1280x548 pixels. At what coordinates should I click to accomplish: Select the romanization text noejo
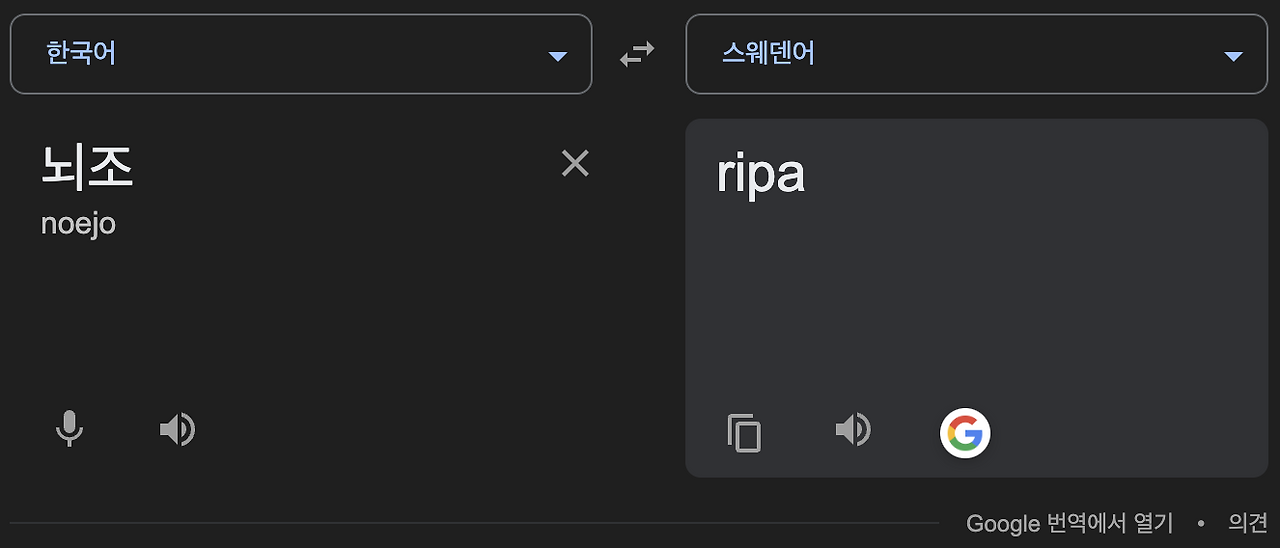tap(78, 223)
